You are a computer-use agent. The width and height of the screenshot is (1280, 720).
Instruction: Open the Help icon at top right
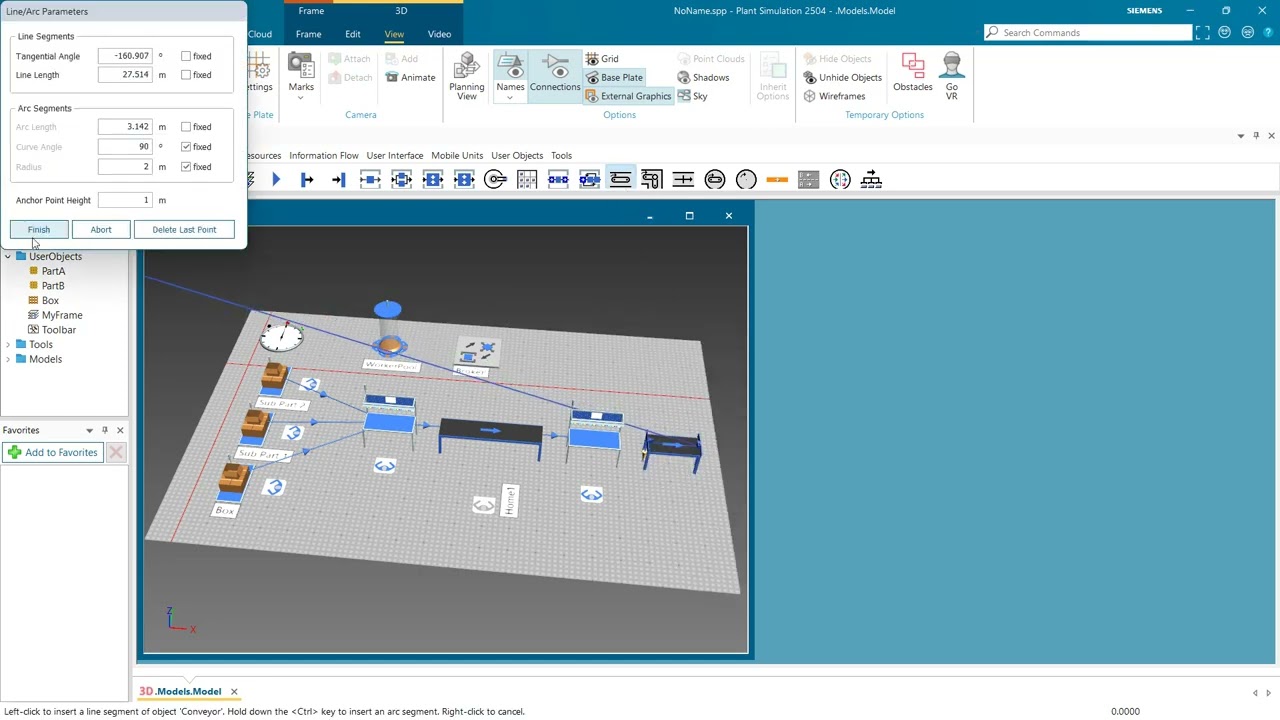(x=1267, y=33)
